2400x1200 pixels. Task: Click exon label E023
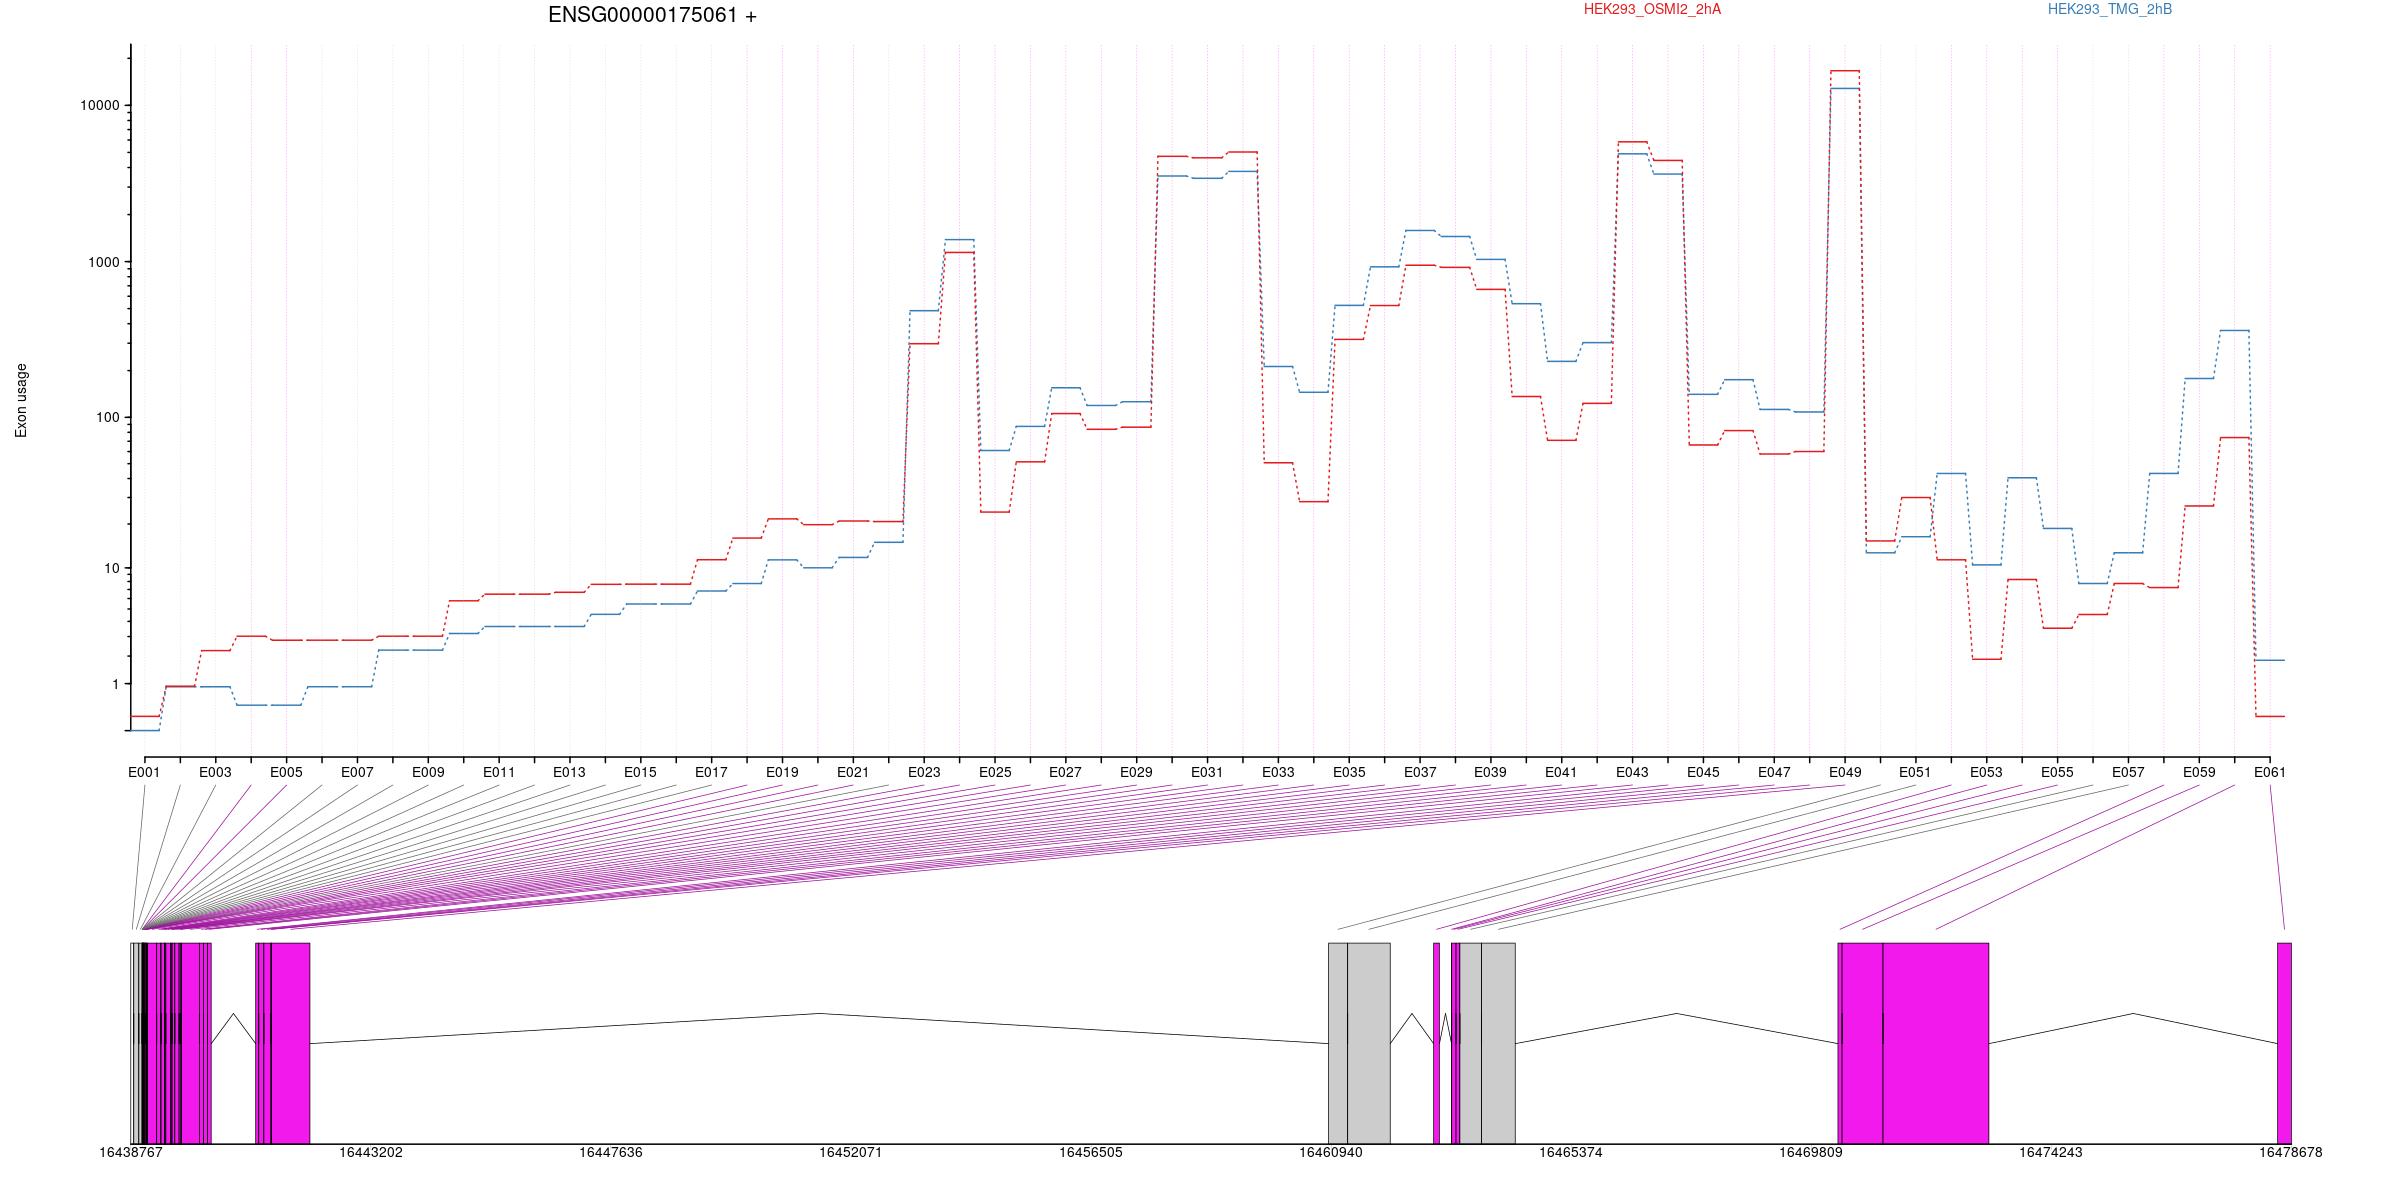924,772
